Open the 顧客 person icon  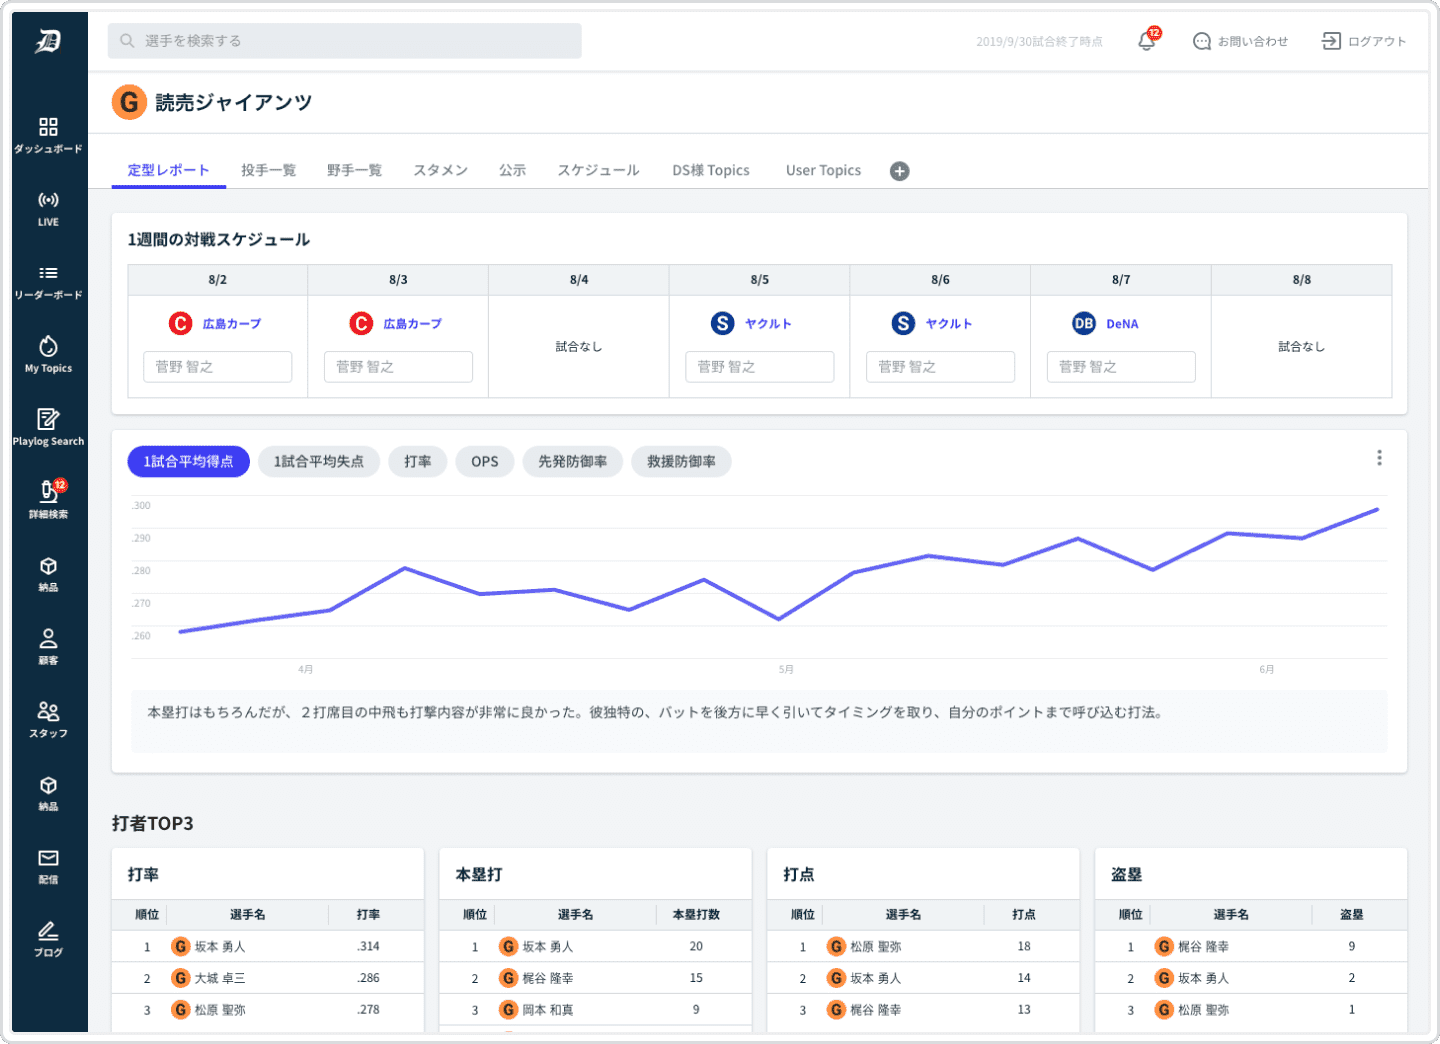[x=48, y=638]
